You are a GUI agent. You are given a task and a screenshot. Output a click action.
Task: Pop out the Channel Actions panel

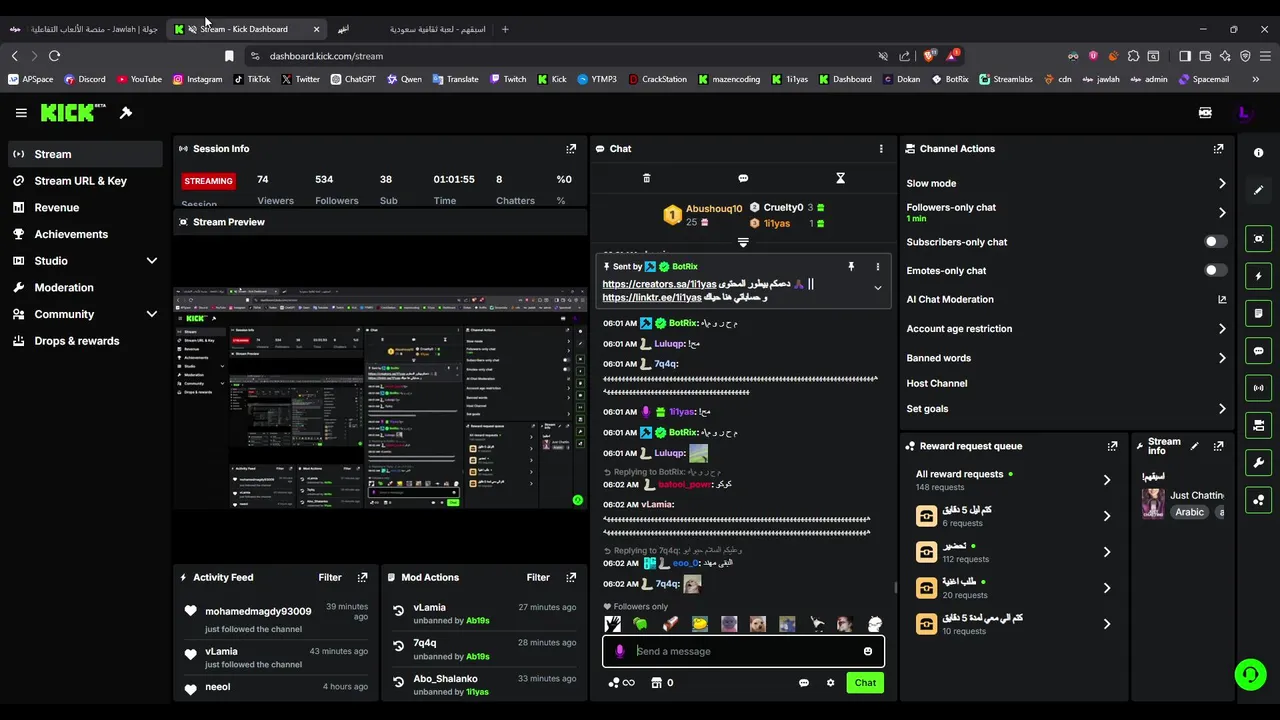pyautogui.click(x=1218, y=148)
